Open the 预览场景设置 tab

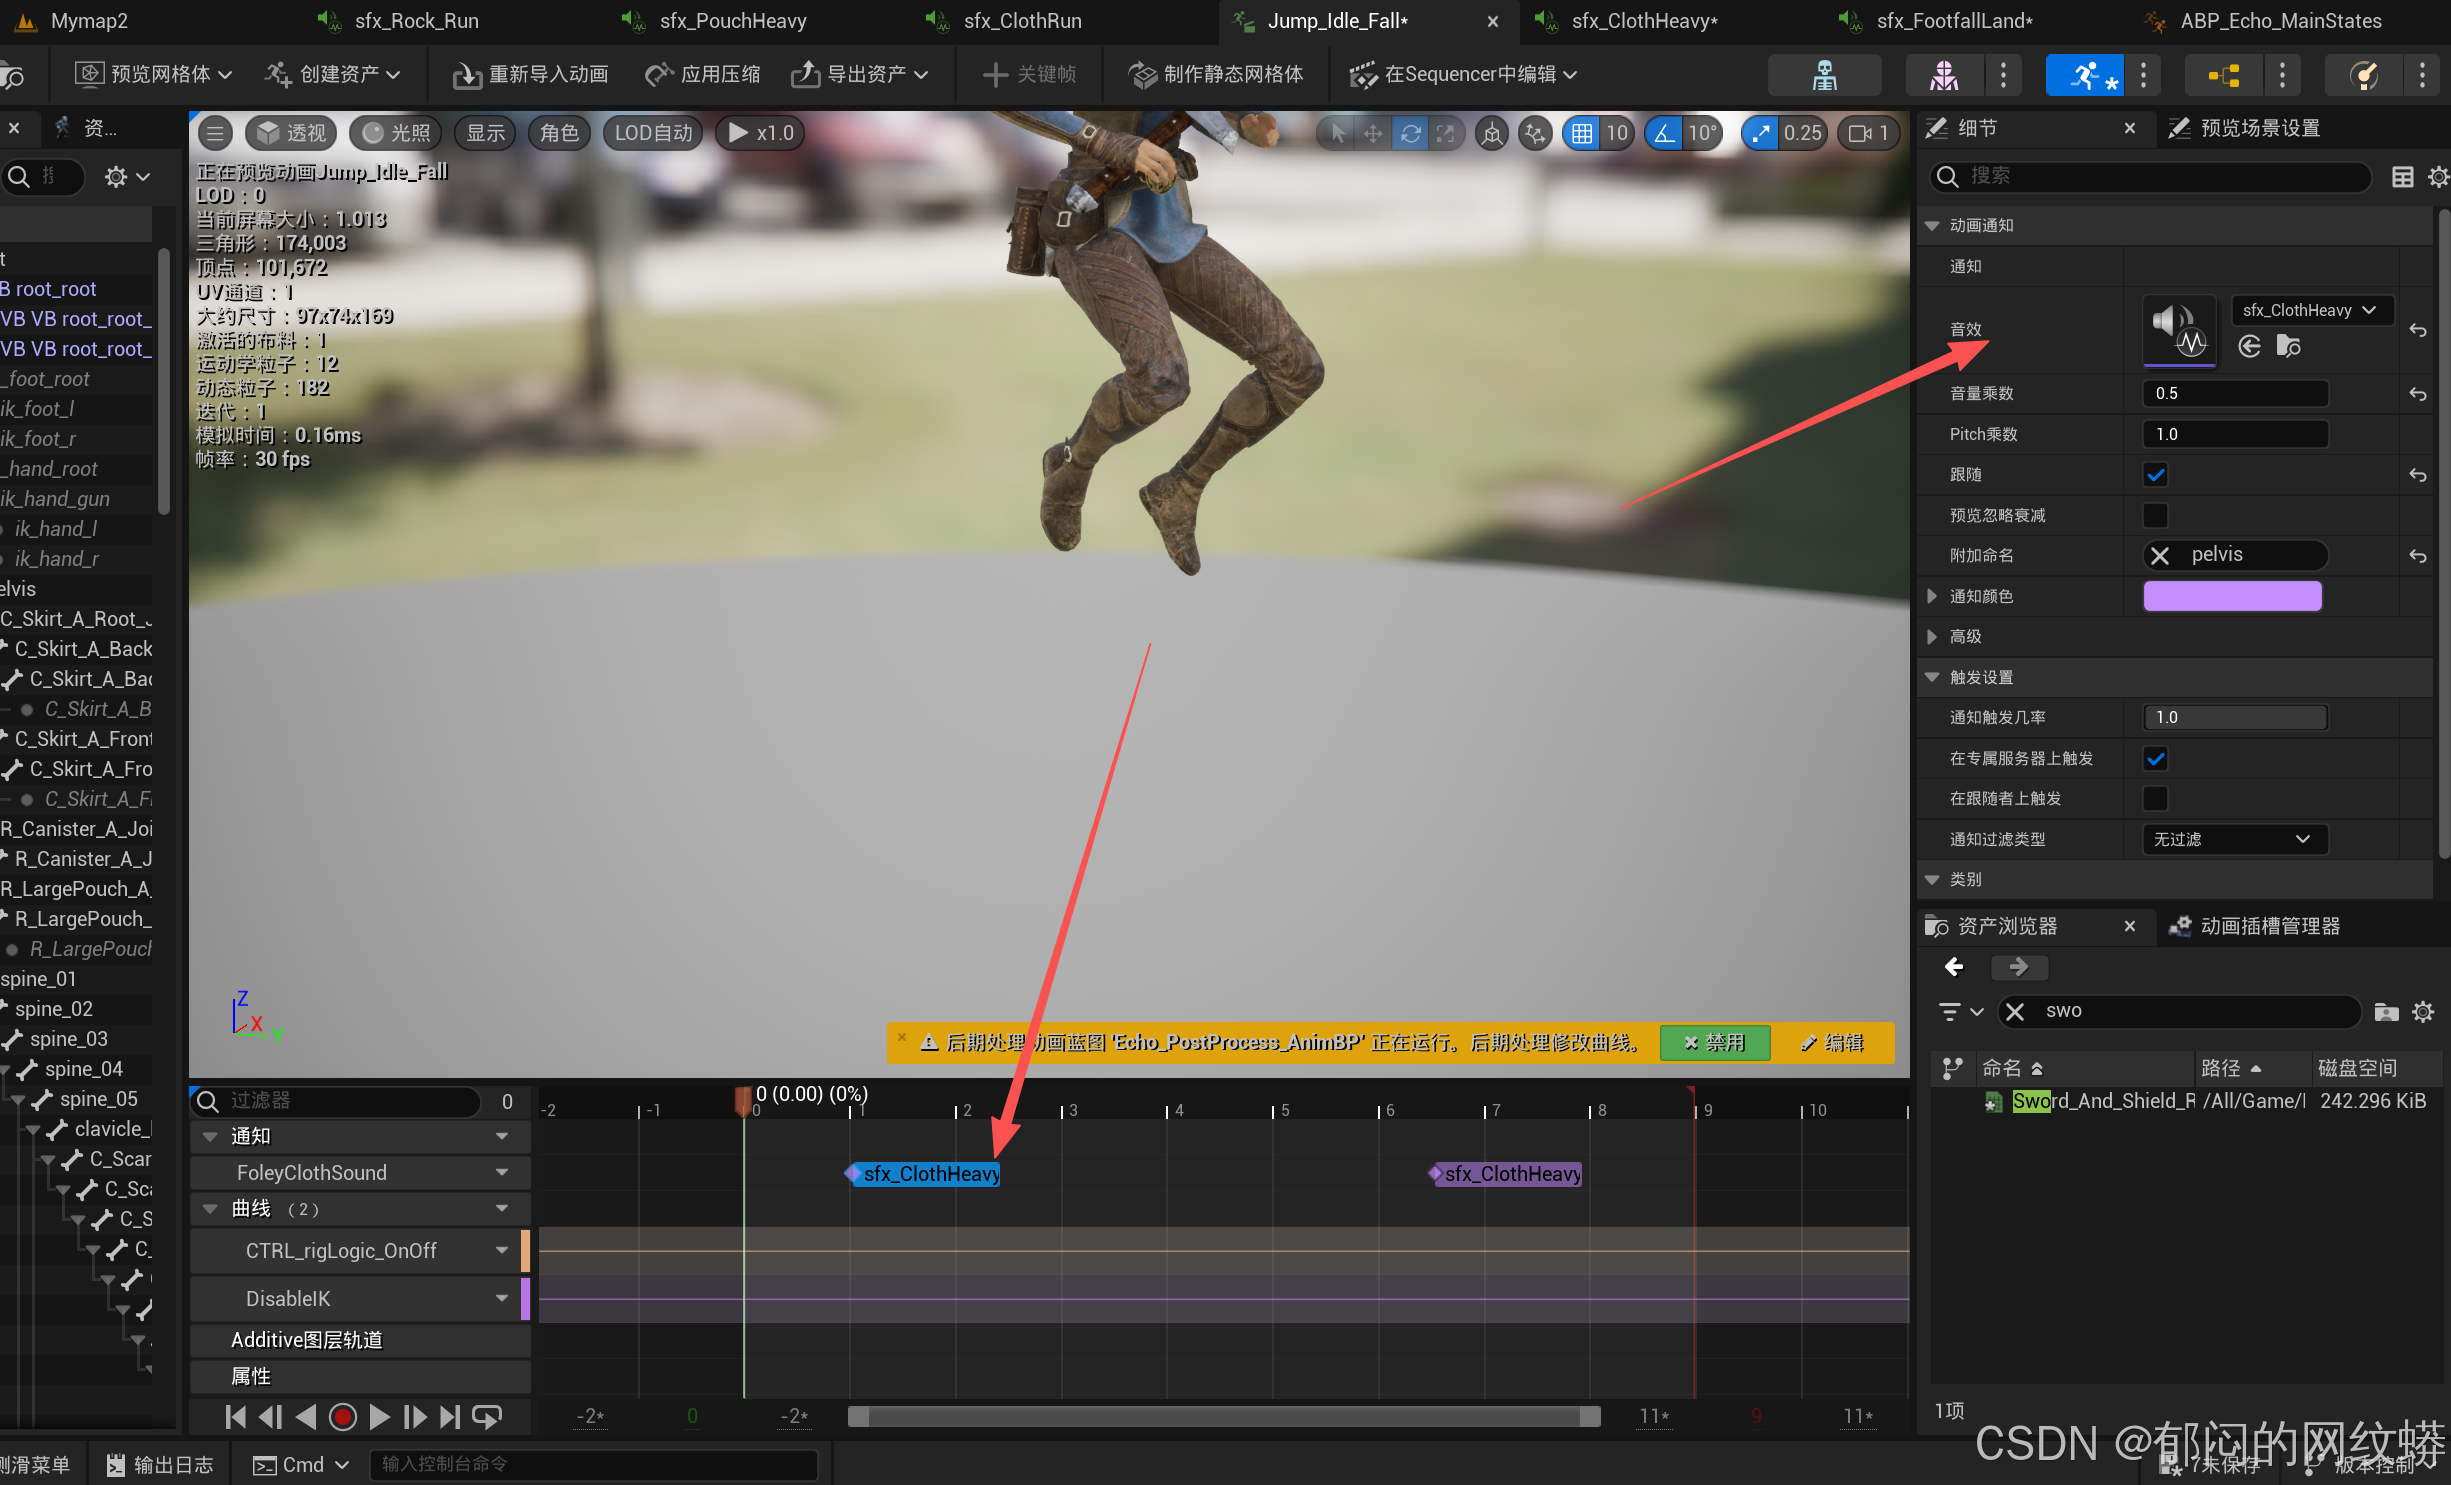[2258, 128]
